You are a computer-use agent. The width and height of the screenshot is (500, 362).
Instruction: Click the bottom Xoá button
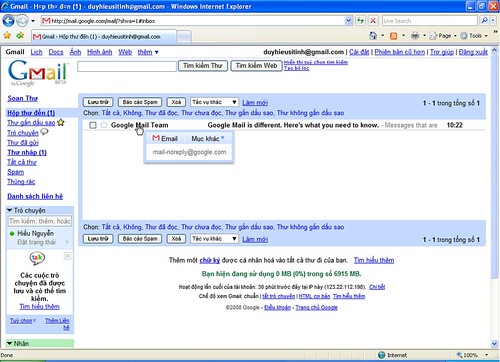tap(176, 239)
